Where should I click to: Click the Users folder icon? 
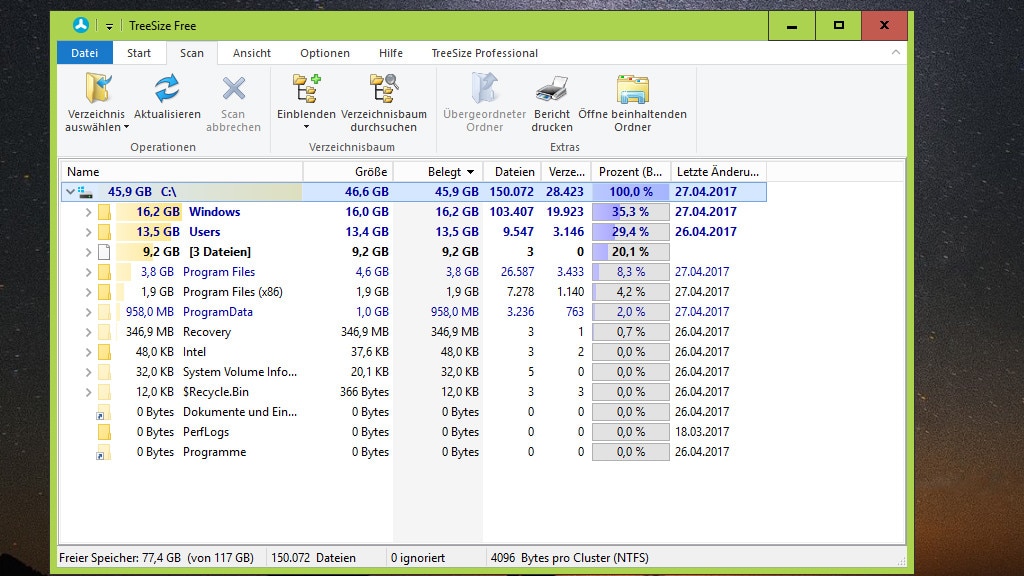104,232
